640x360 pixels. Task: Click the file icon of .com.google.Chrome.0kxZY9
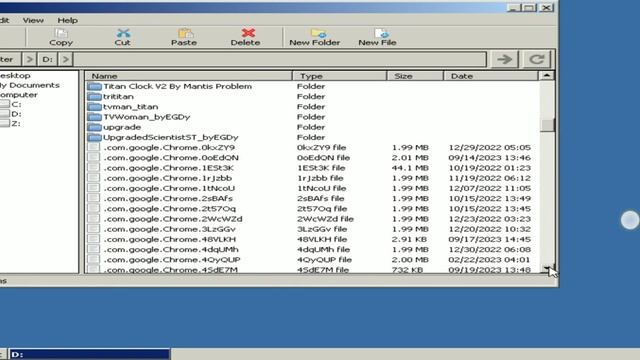93,147
